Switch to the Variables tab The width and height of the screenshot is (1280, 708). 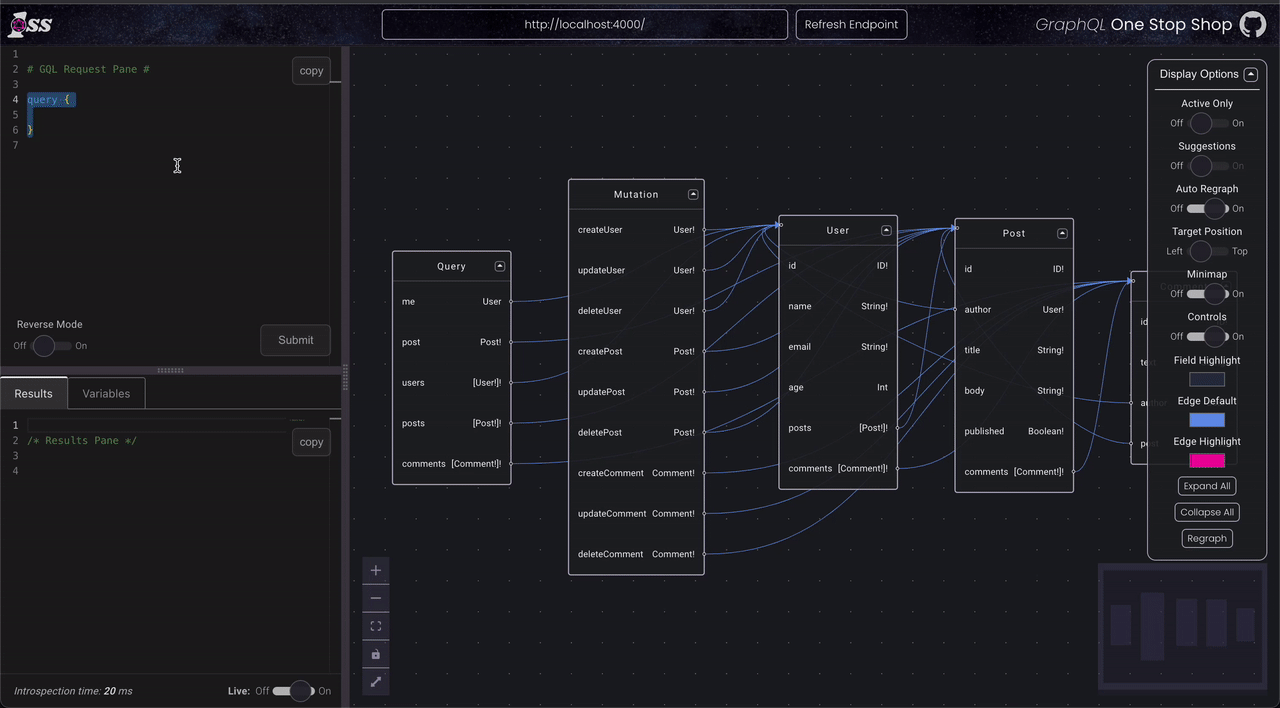106,394
